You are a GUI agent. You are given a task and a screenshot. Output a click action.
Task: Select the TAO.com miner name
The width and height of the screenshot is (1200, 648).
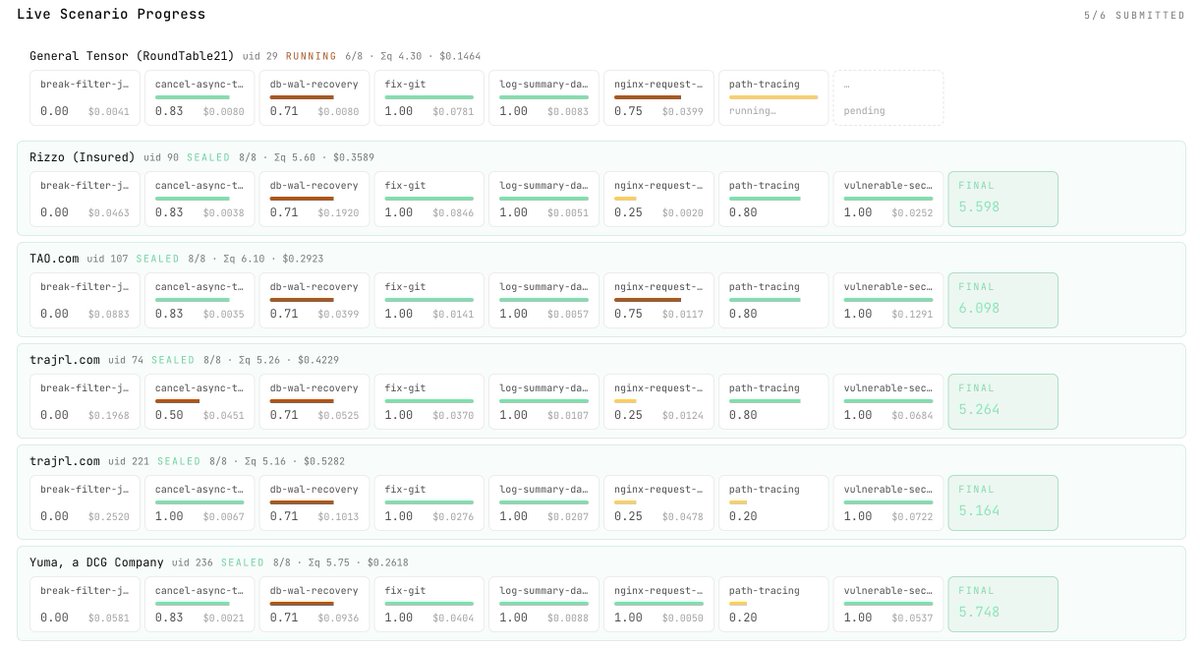(54, 258)
